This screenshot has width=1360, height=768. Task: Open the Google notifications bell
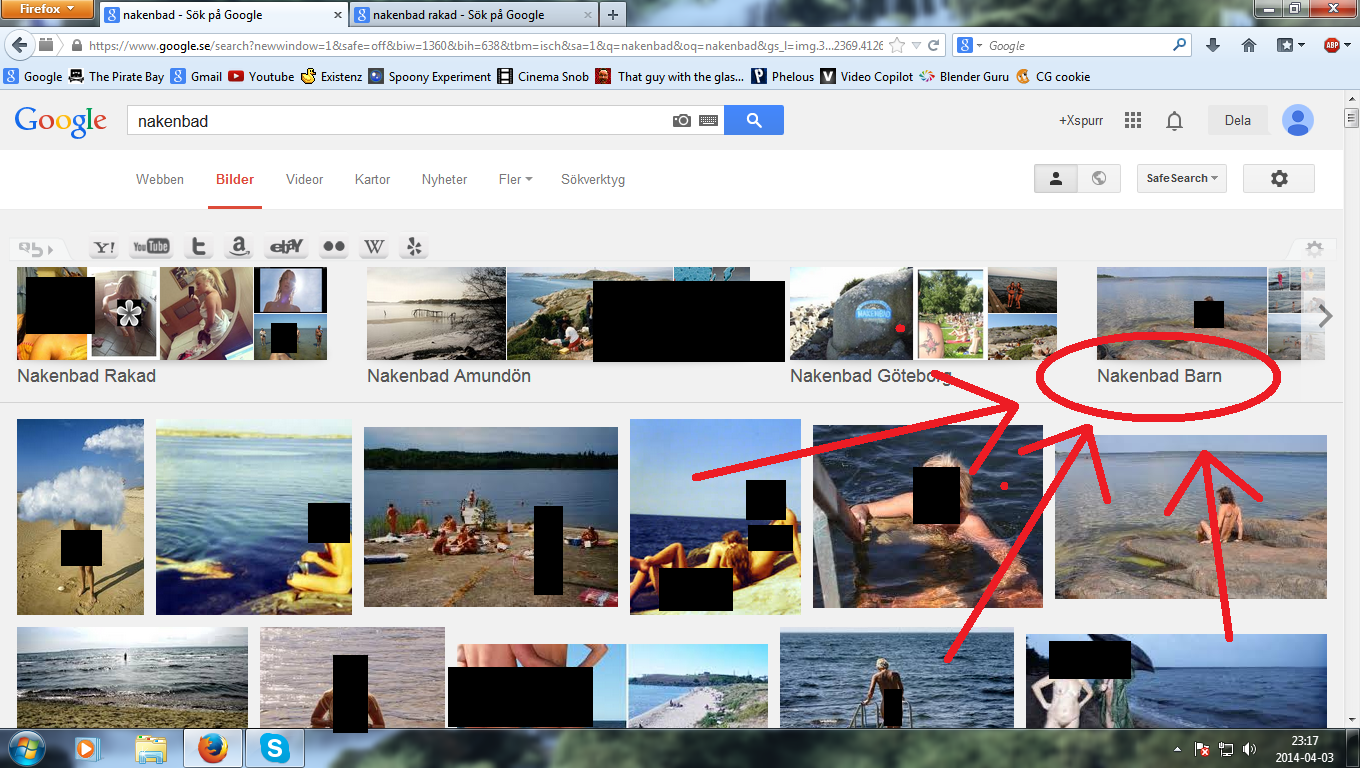pyautogui.click(x=1175, y=121)
